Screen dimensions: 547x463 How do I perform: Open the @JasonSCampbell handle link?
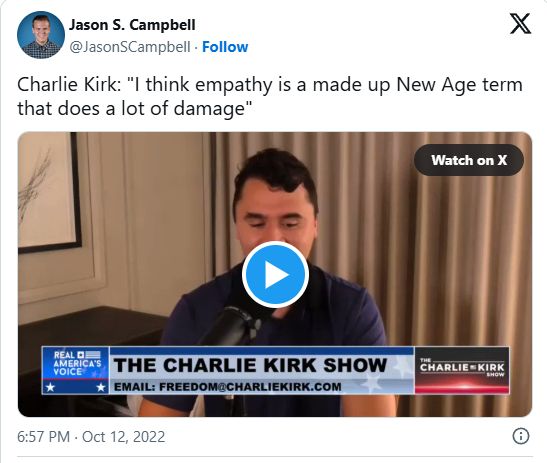(x=130, y=47)
